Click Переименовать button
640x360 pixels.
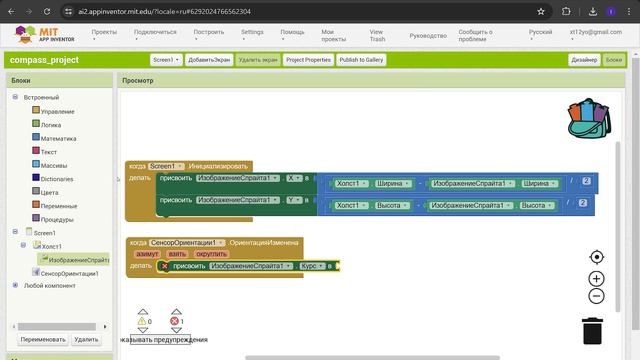(43, 339)
